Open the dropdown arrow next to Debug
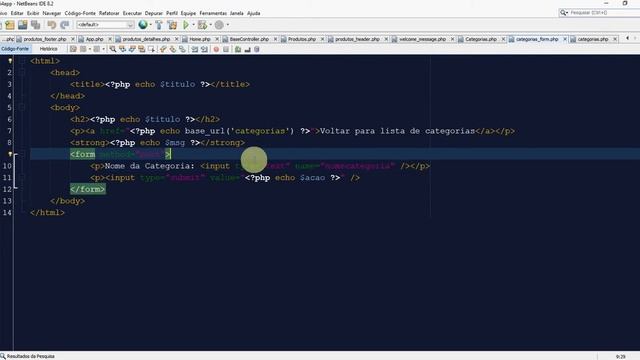Viewport: 640px width, 360px height. point(211,25)
